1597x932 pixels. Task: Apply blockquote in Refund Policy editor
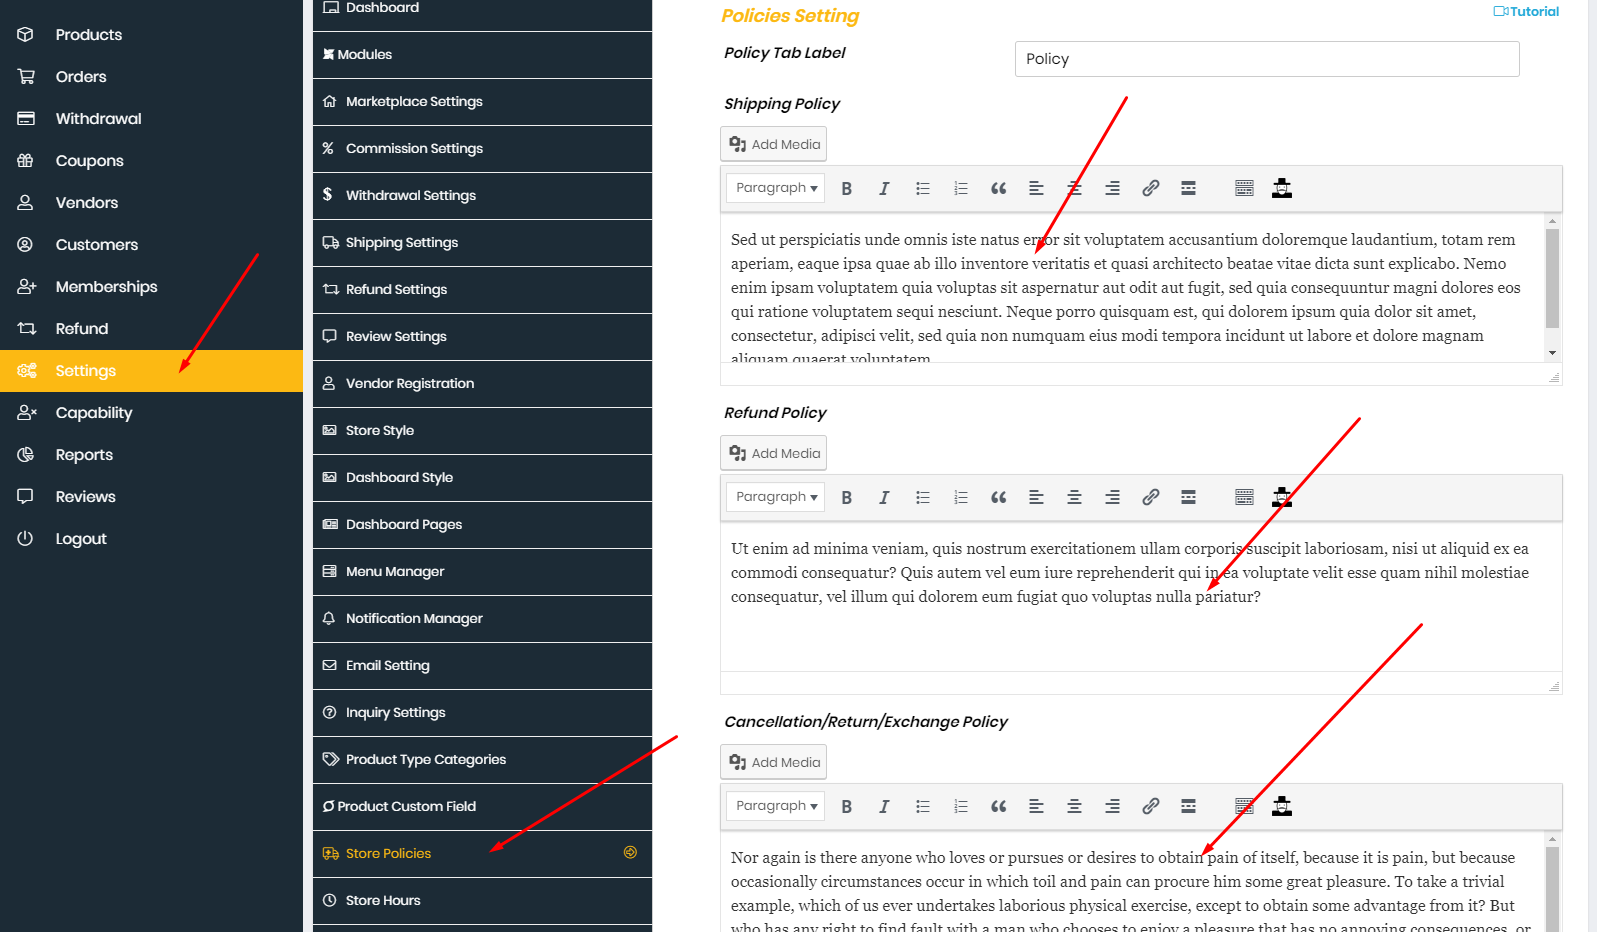tap(998, 497)
